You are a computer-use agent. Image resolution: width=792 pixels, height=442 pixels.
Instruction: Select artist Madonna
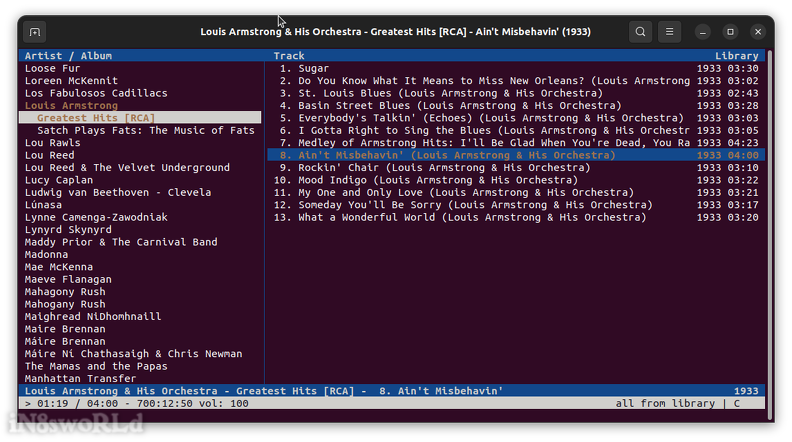[46, 255]
